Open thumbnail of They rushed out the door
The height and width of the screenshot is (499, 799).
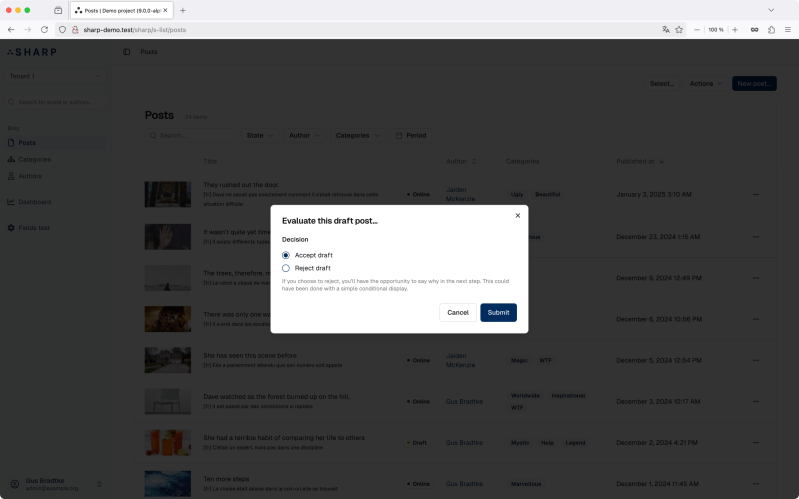pos(168,194)
